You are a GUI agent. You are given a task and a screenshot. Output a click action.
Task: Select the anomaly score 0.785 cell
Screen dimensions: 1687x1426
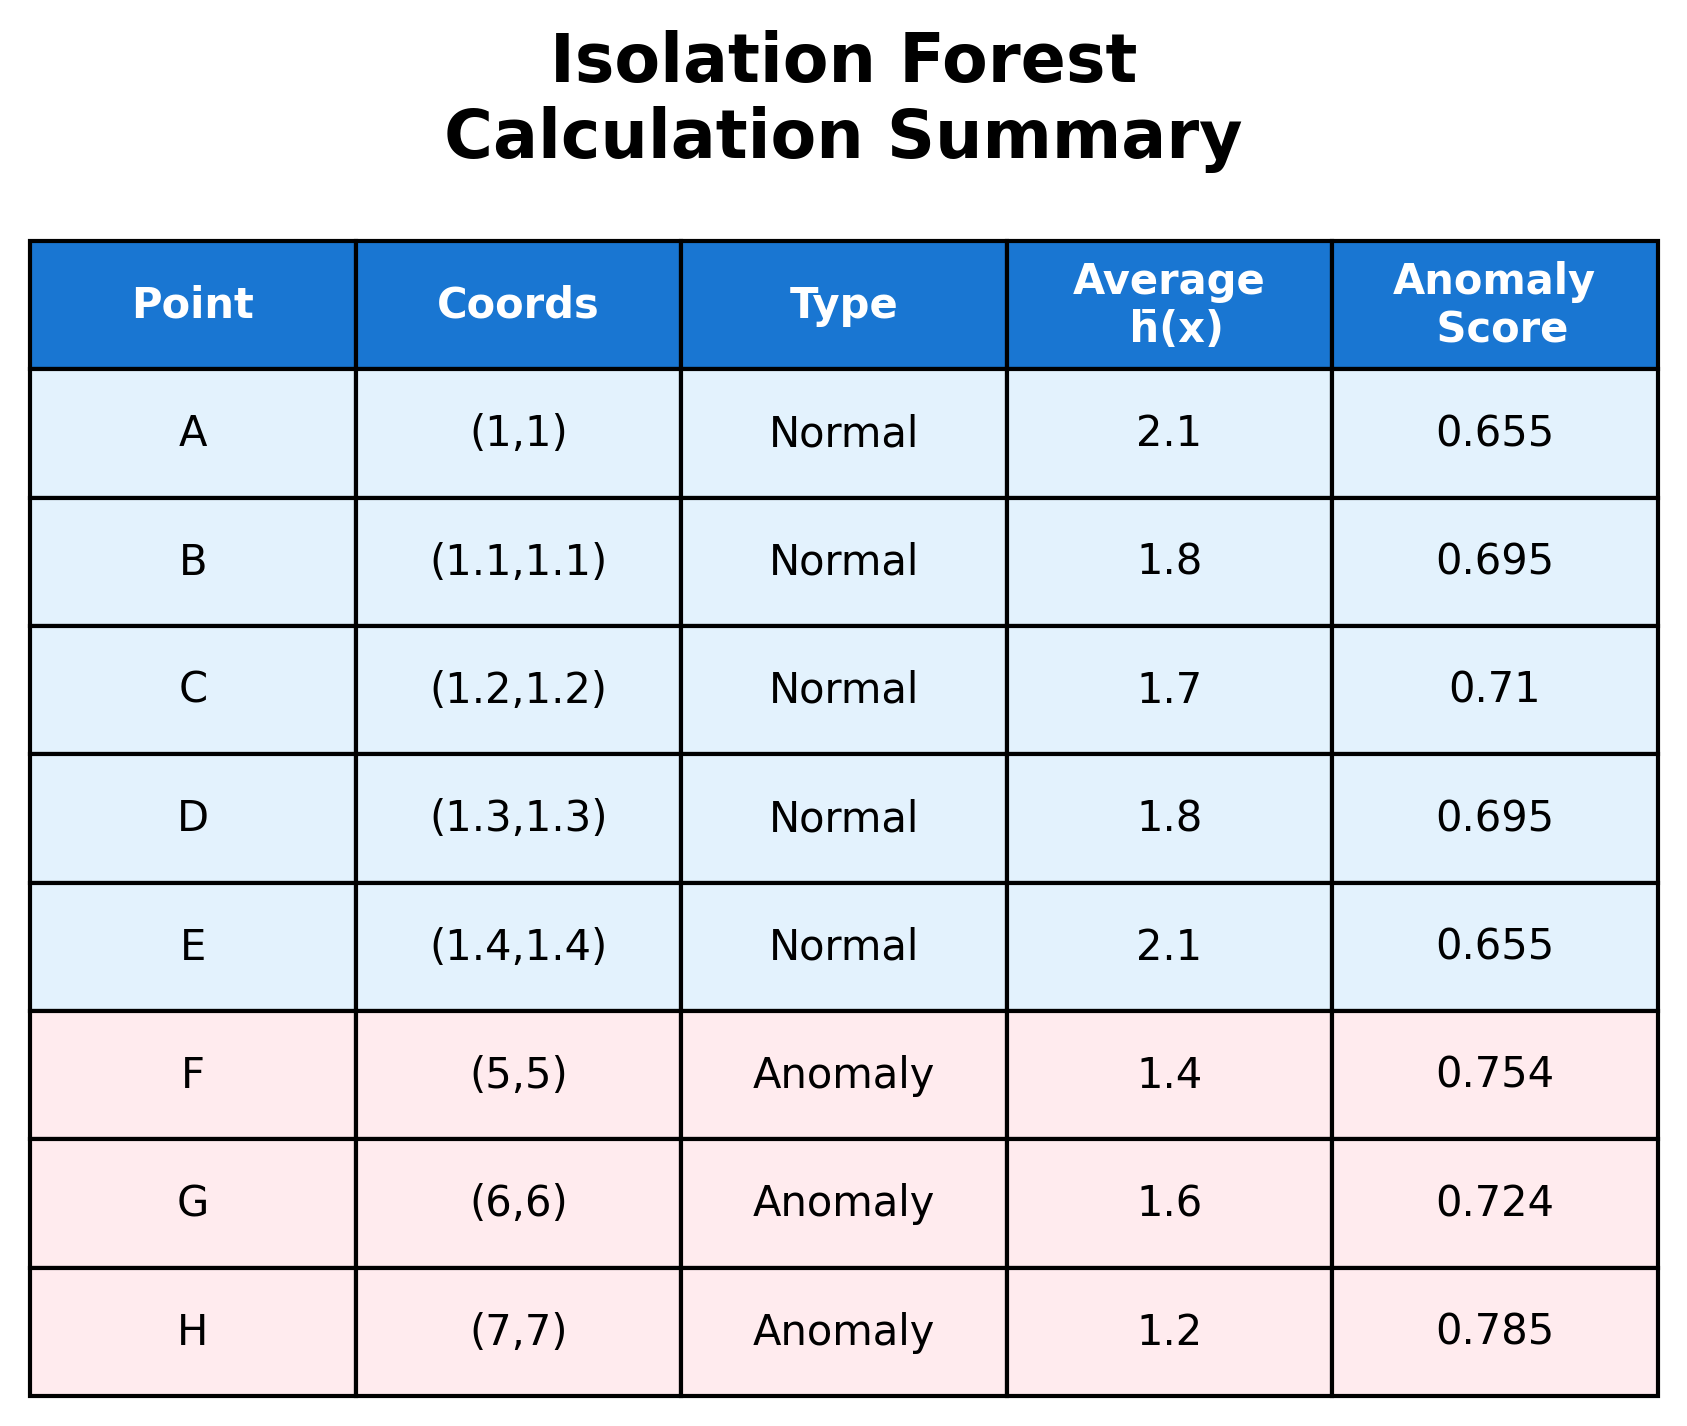point(1494,1331)
